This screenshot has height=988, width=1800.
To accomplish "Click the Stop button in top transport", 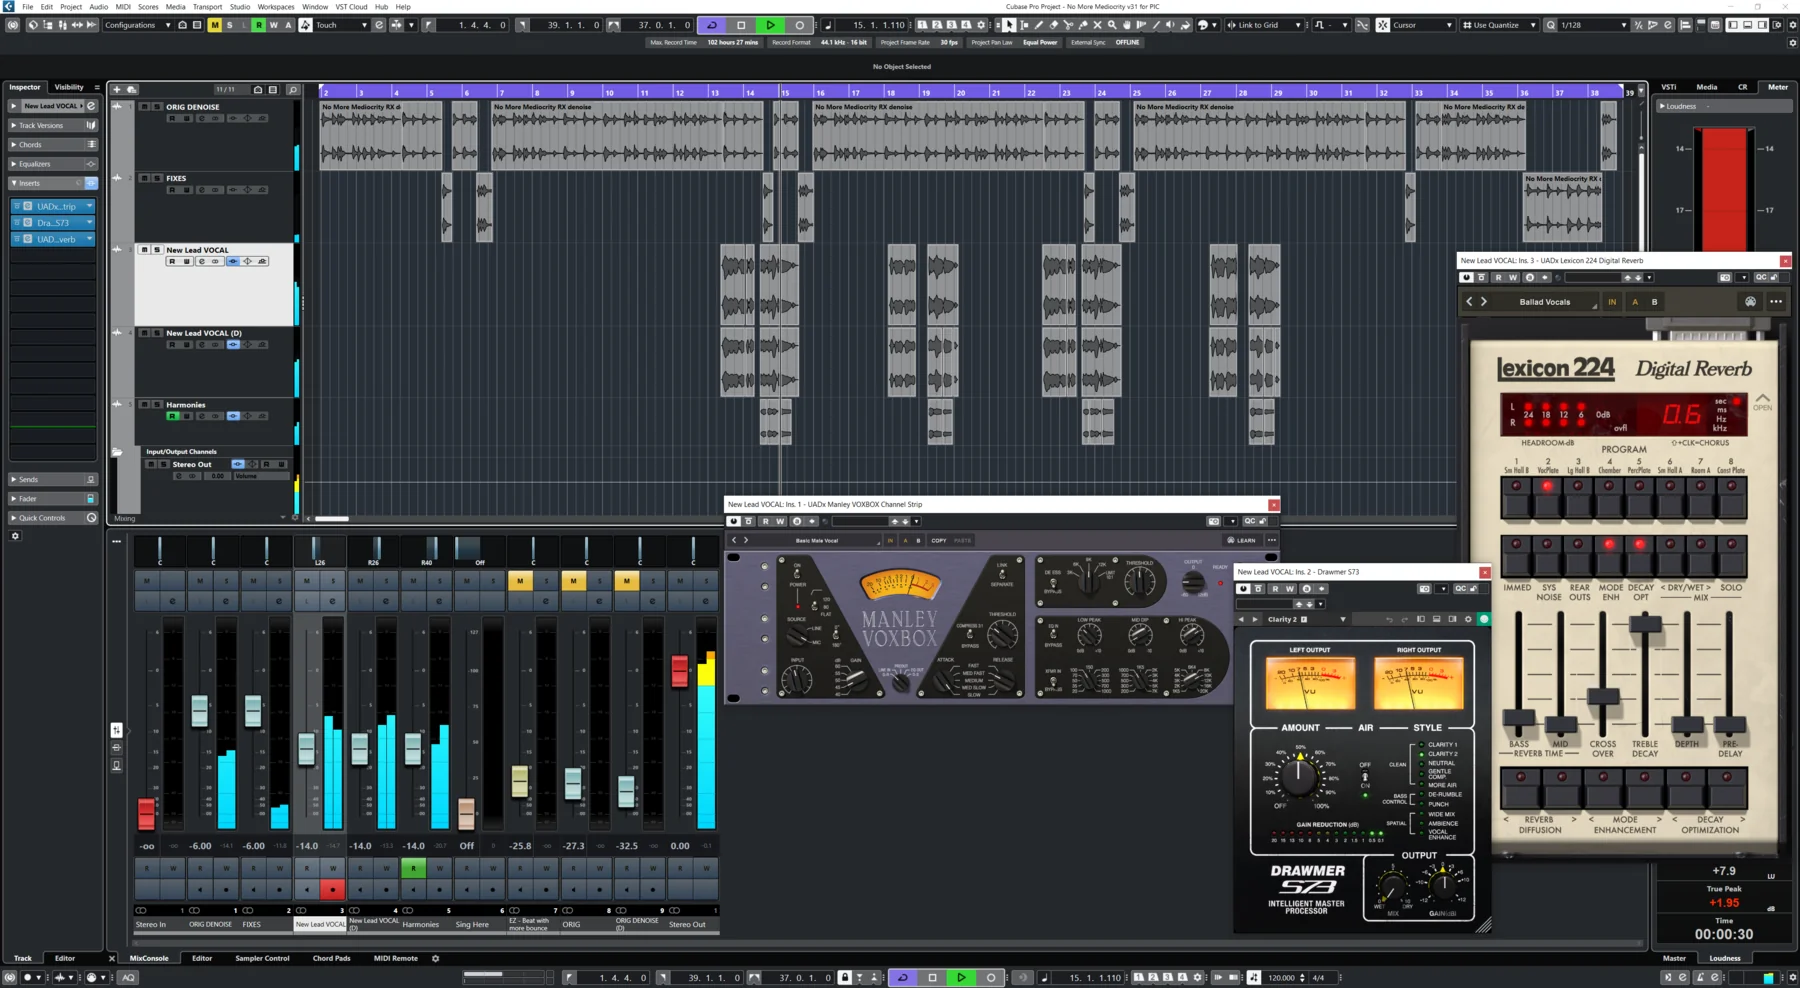I will tap(741, 25).
